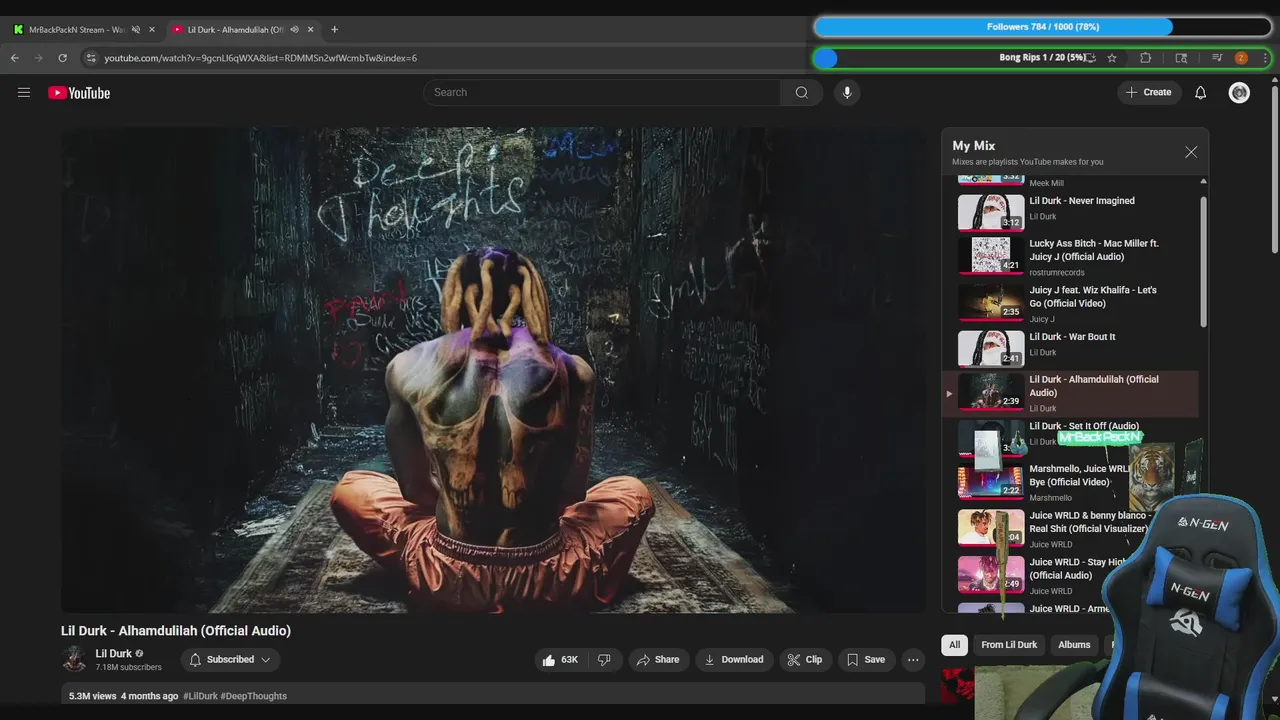Go to the YouTube home logo

79,93
